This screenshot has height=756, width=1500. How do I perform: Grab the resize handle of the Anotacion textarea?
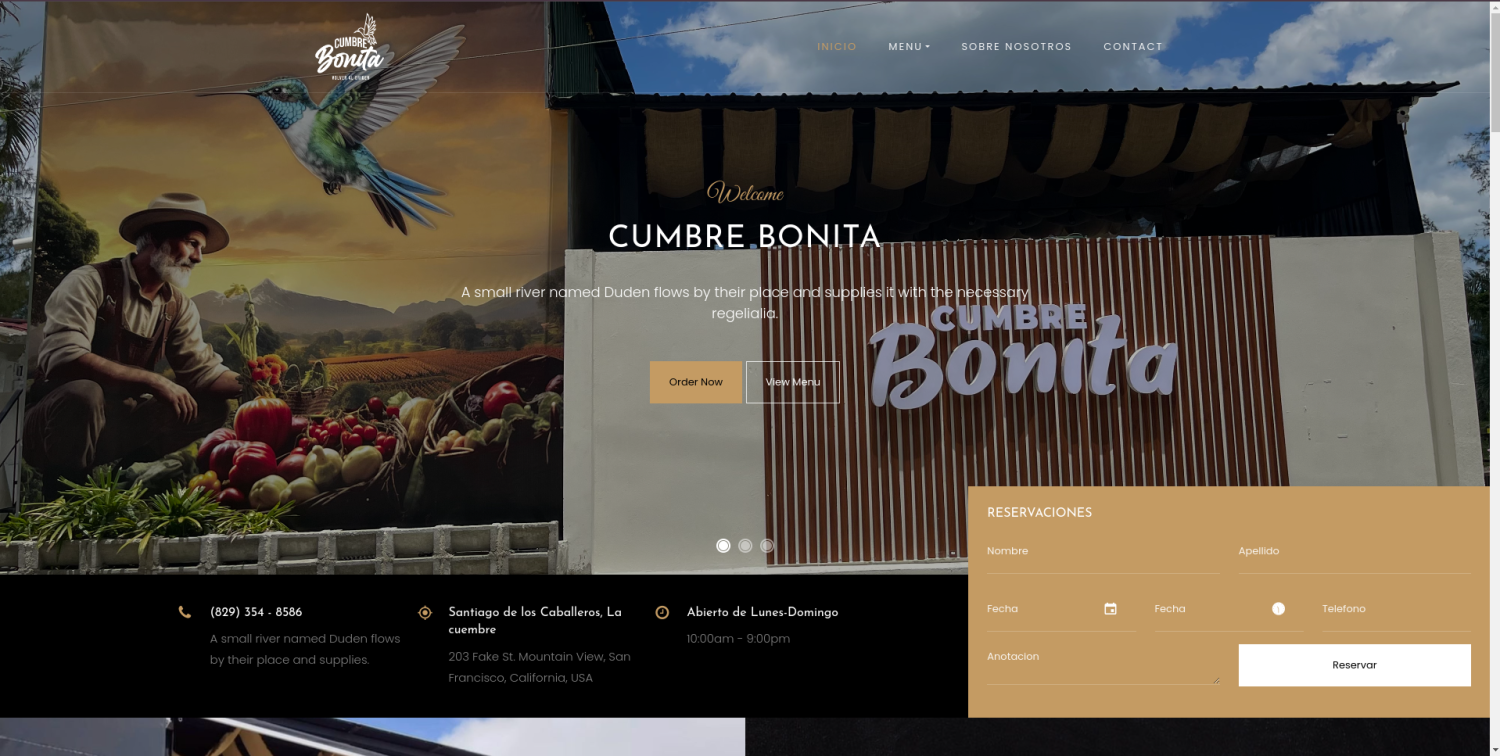[x=1216, y=680]
